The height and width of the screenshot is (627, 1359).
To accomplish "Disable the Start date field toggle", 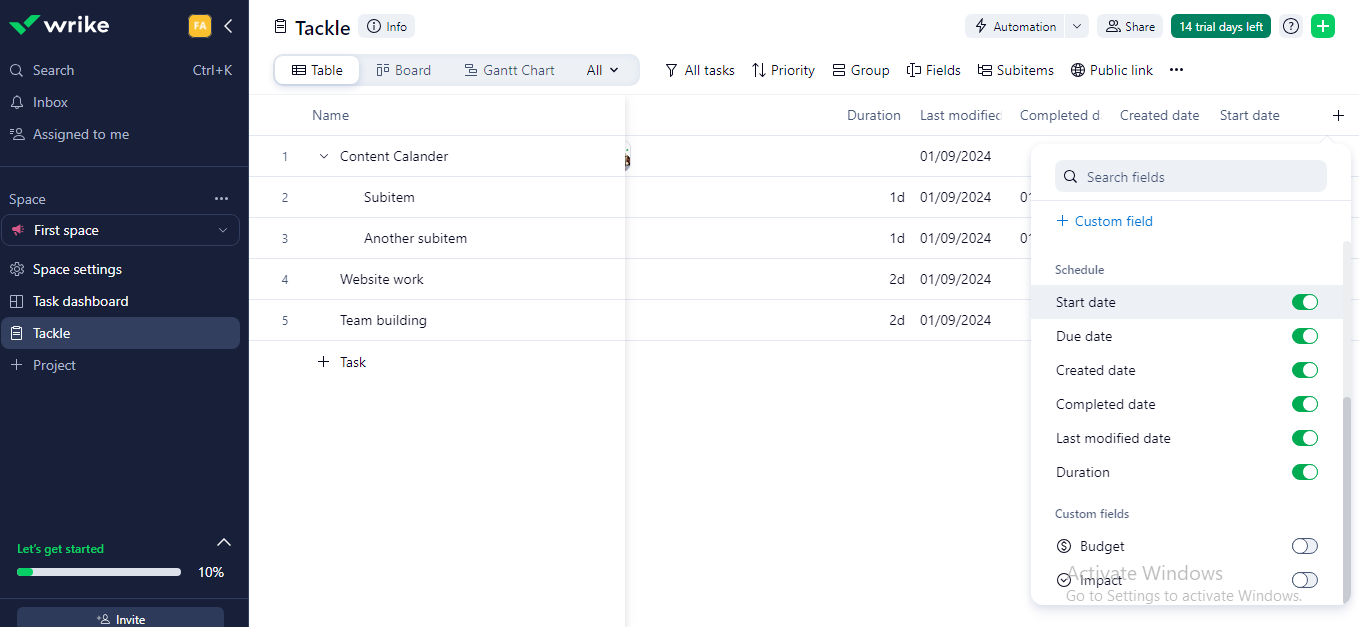I will [x=1305, y=302].
